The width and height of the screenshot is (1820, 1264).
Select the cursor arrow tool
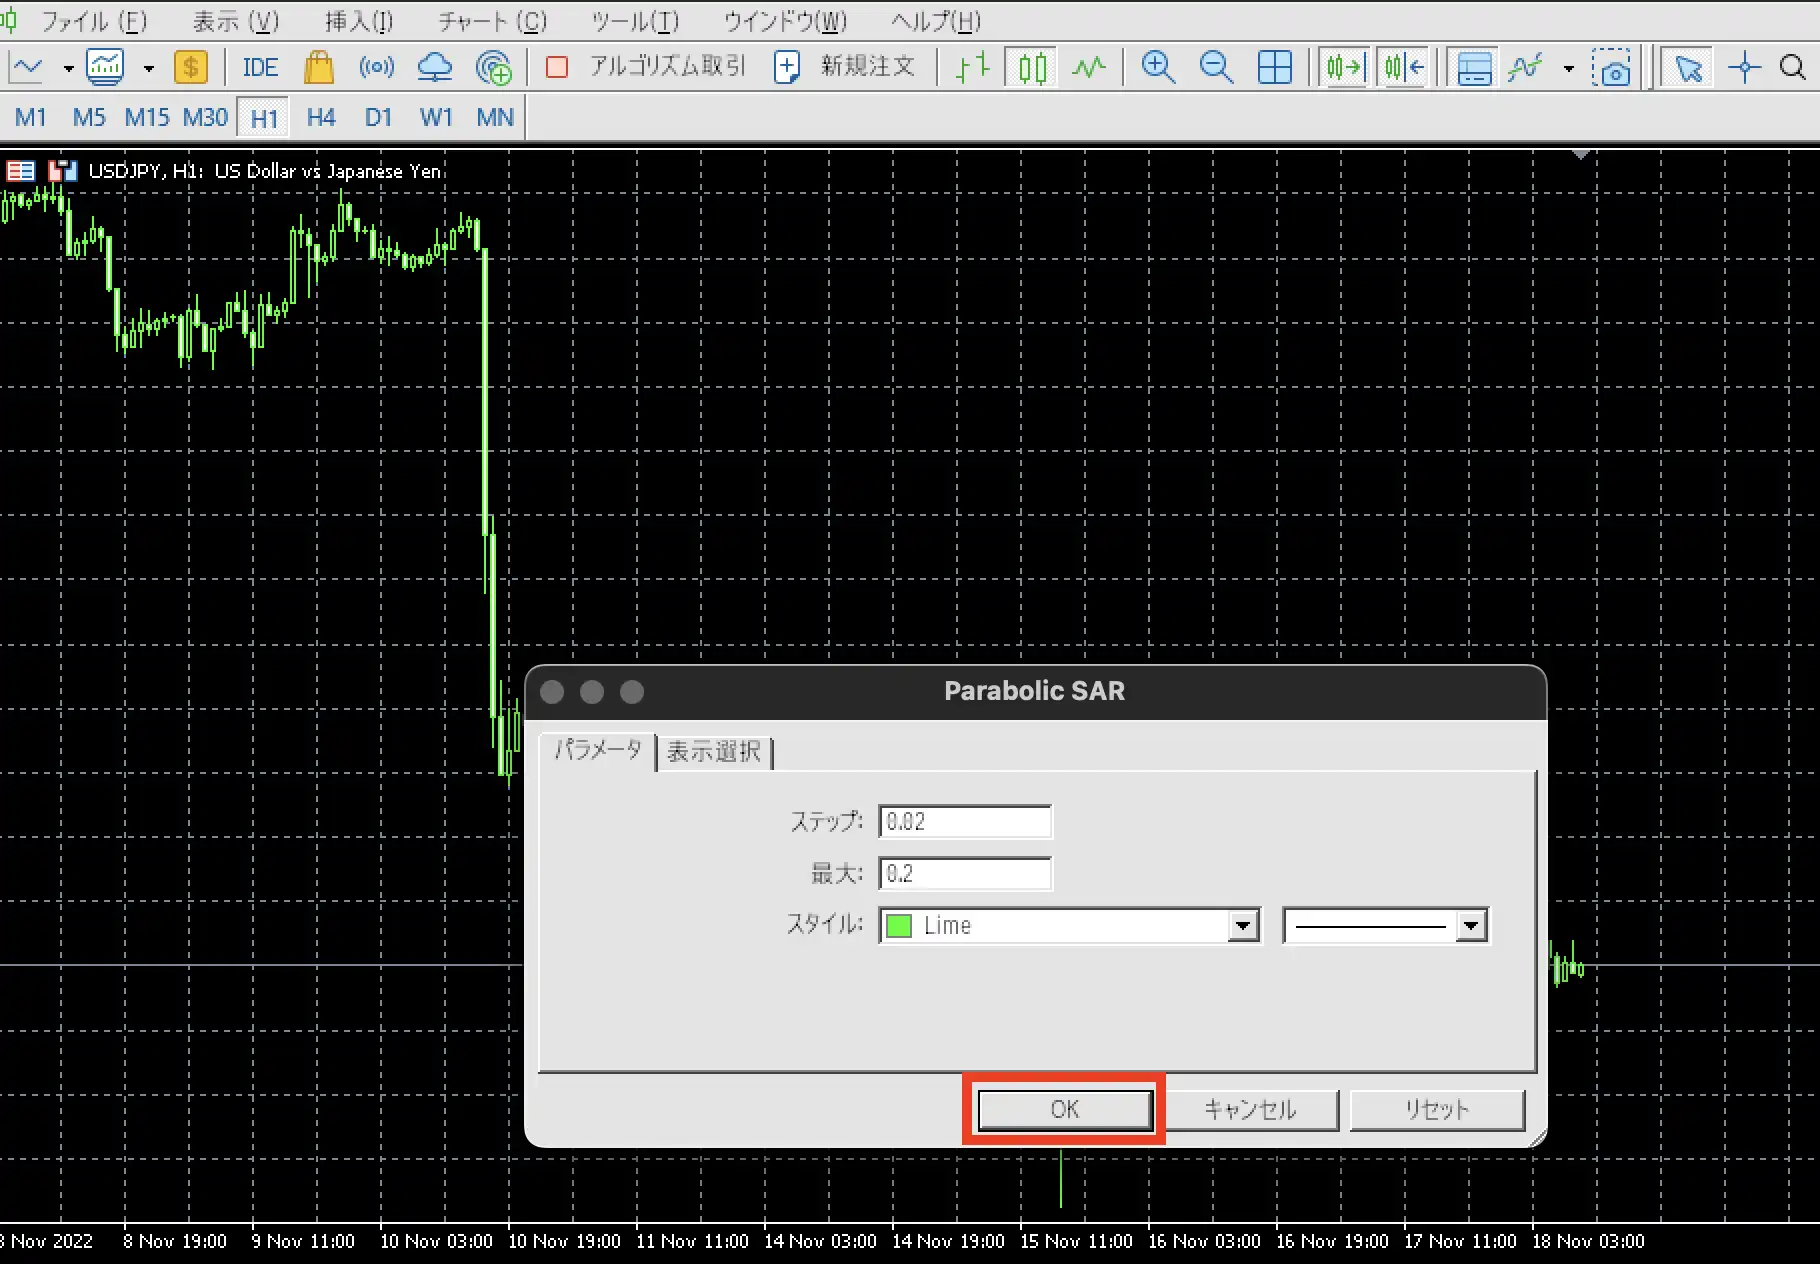1688,67
